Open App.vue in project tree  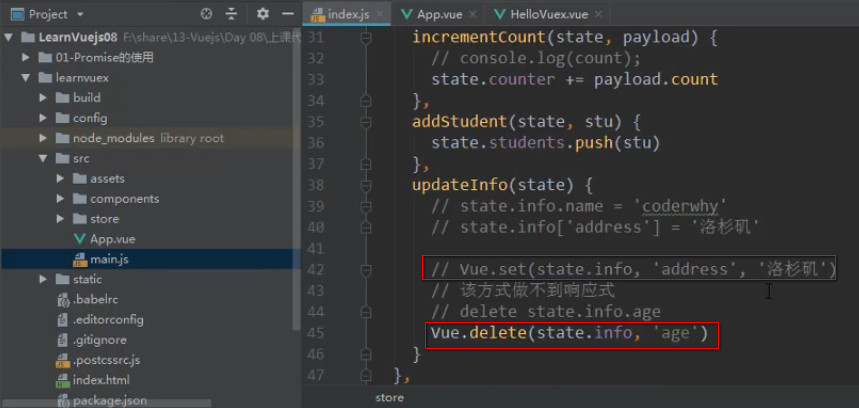coord(113,239)
